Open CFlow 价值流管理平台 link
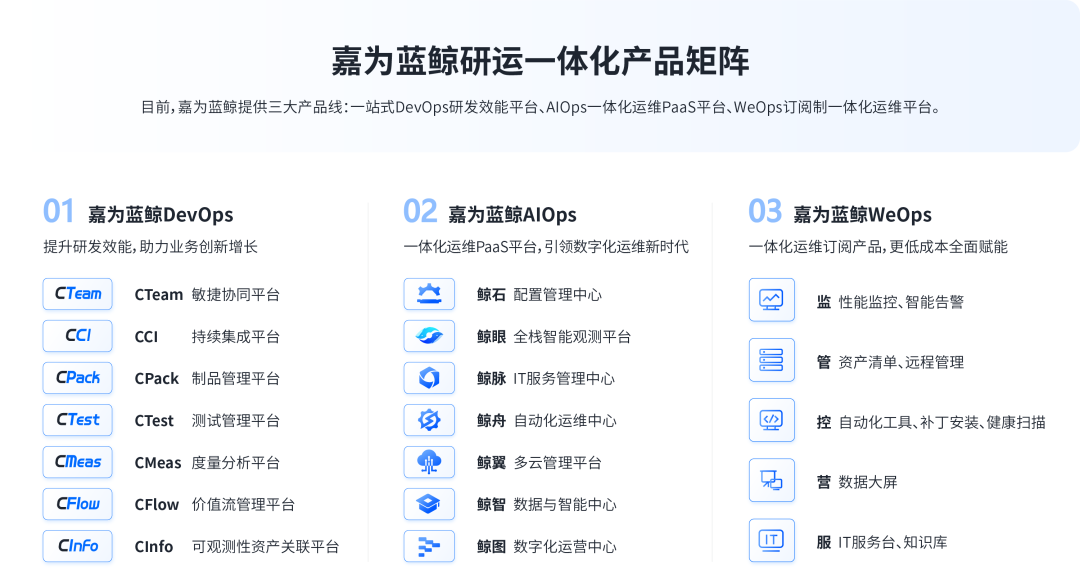The width and height of the screenshot is (1080, 588). coord(215,505)
